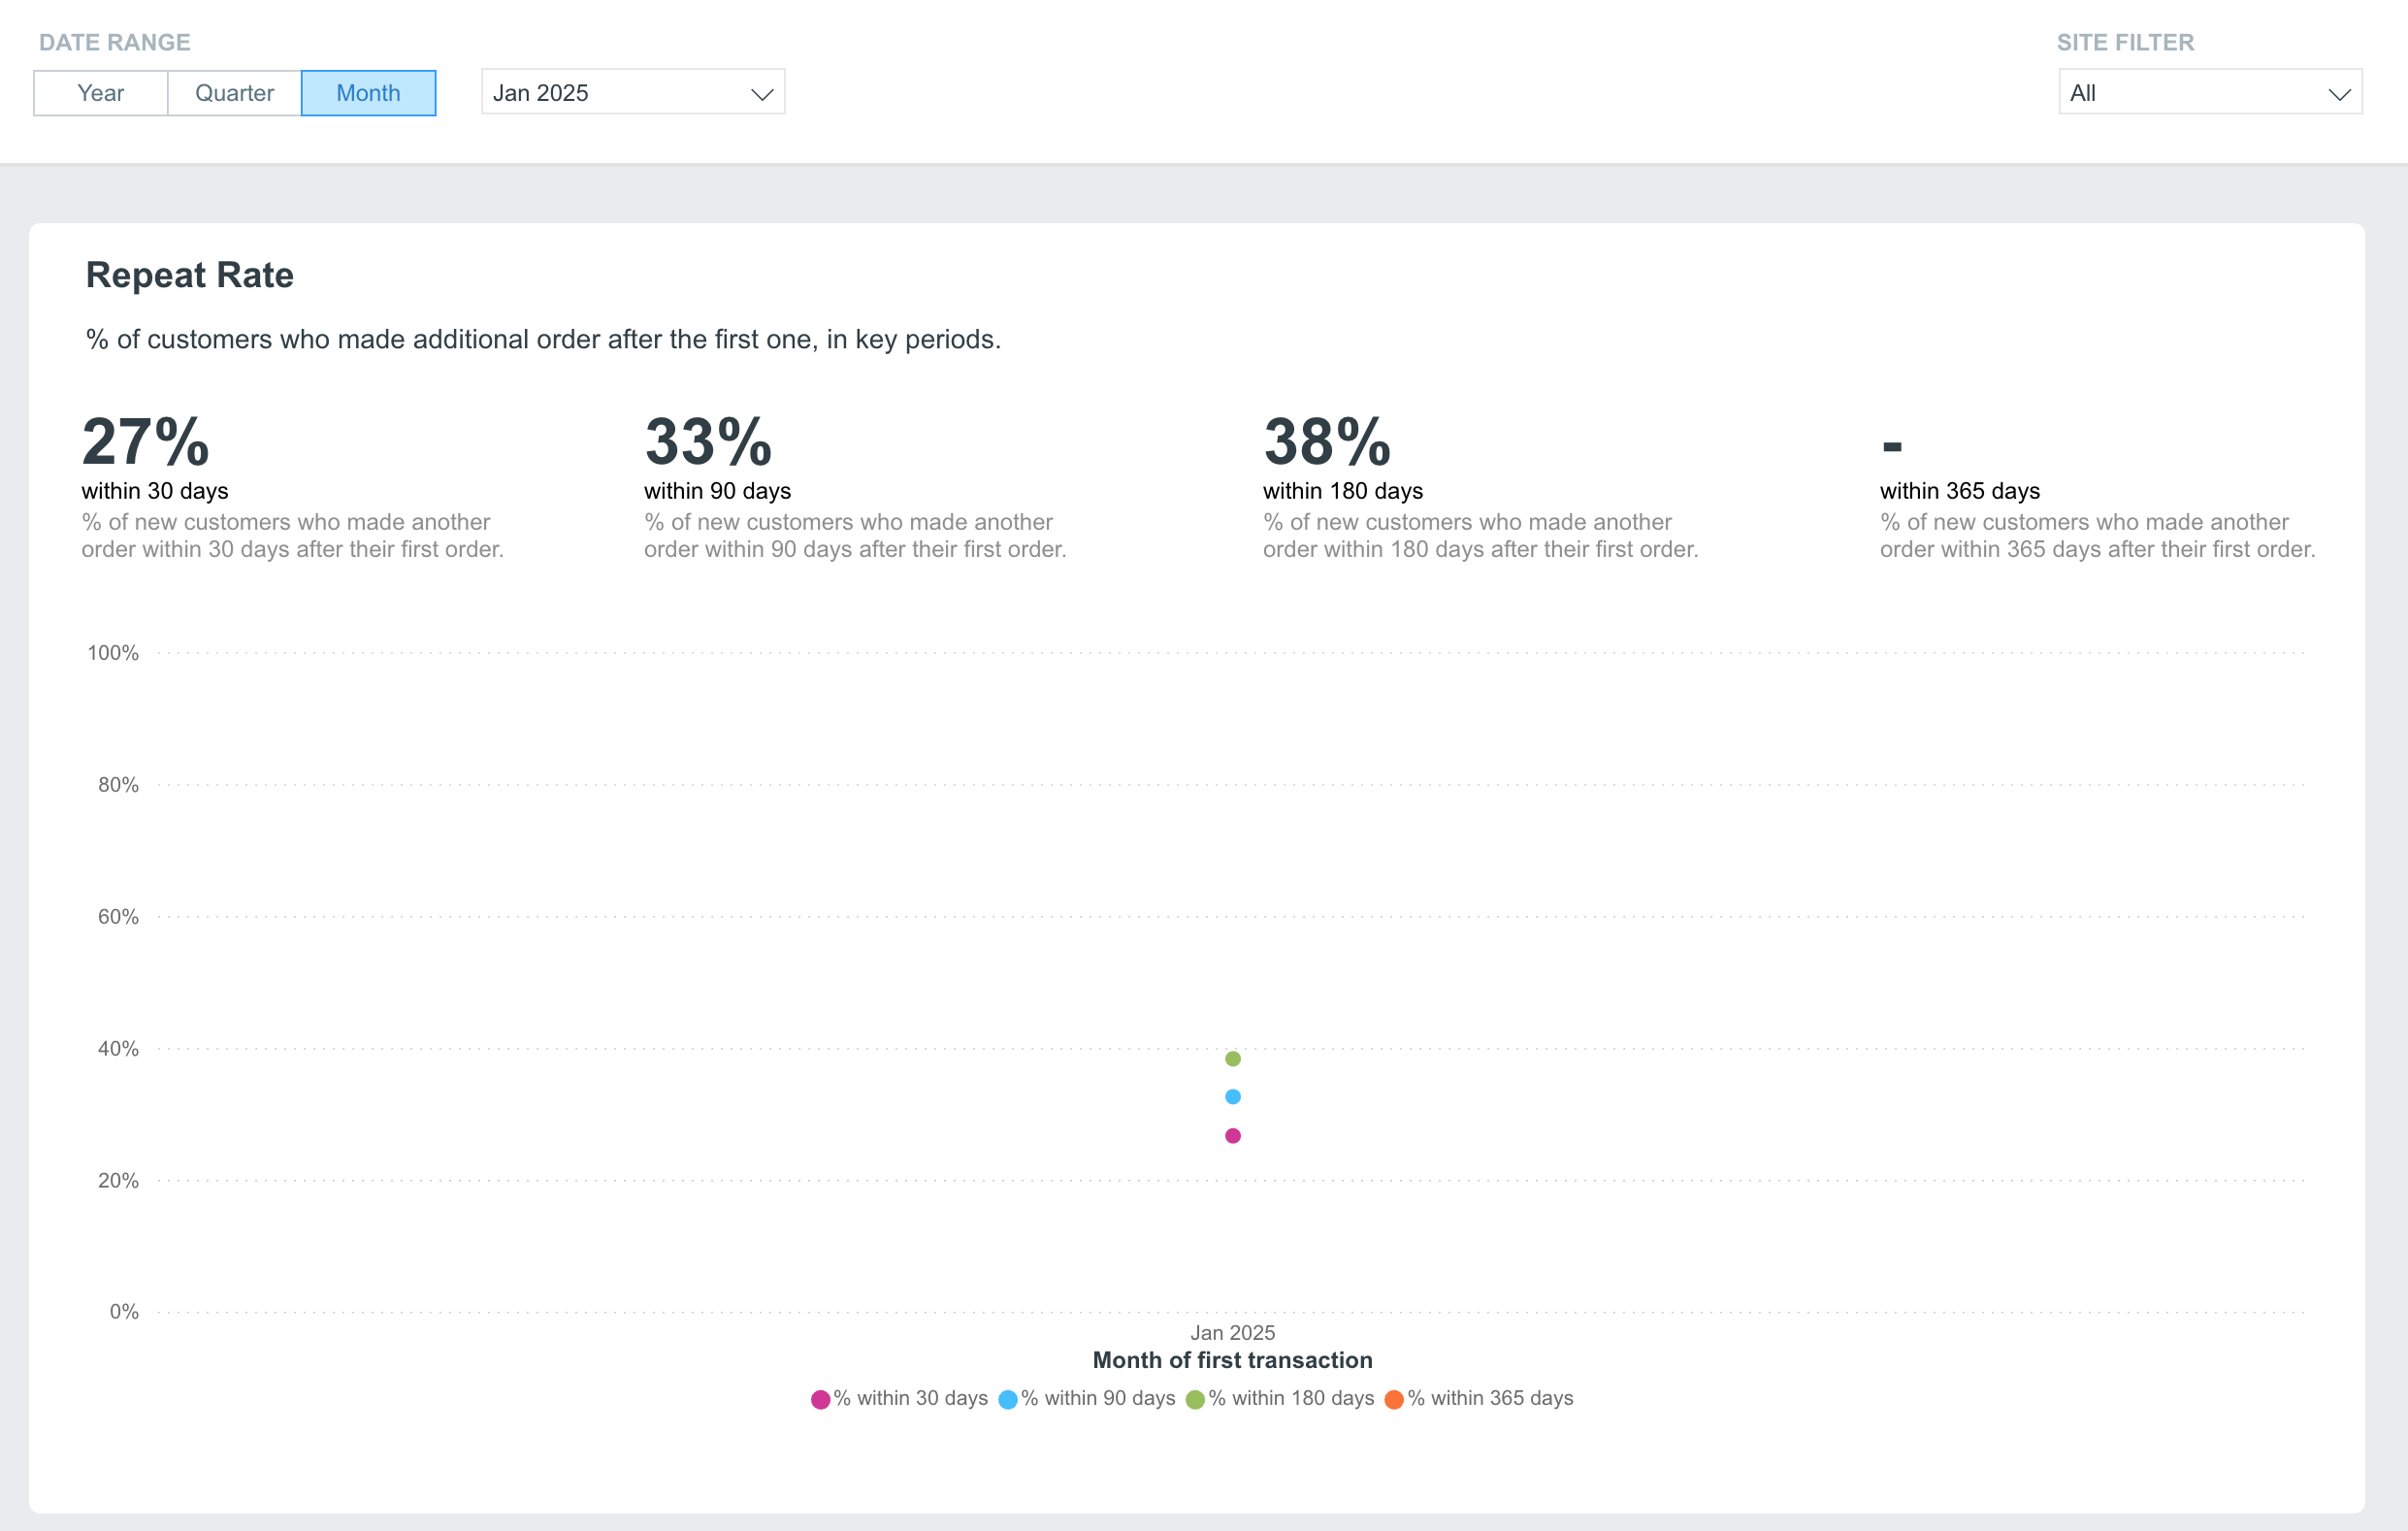Click the 'within 30 days' metric label
The height and width of the screenshot is (1531, 2408).
(155, 491)
